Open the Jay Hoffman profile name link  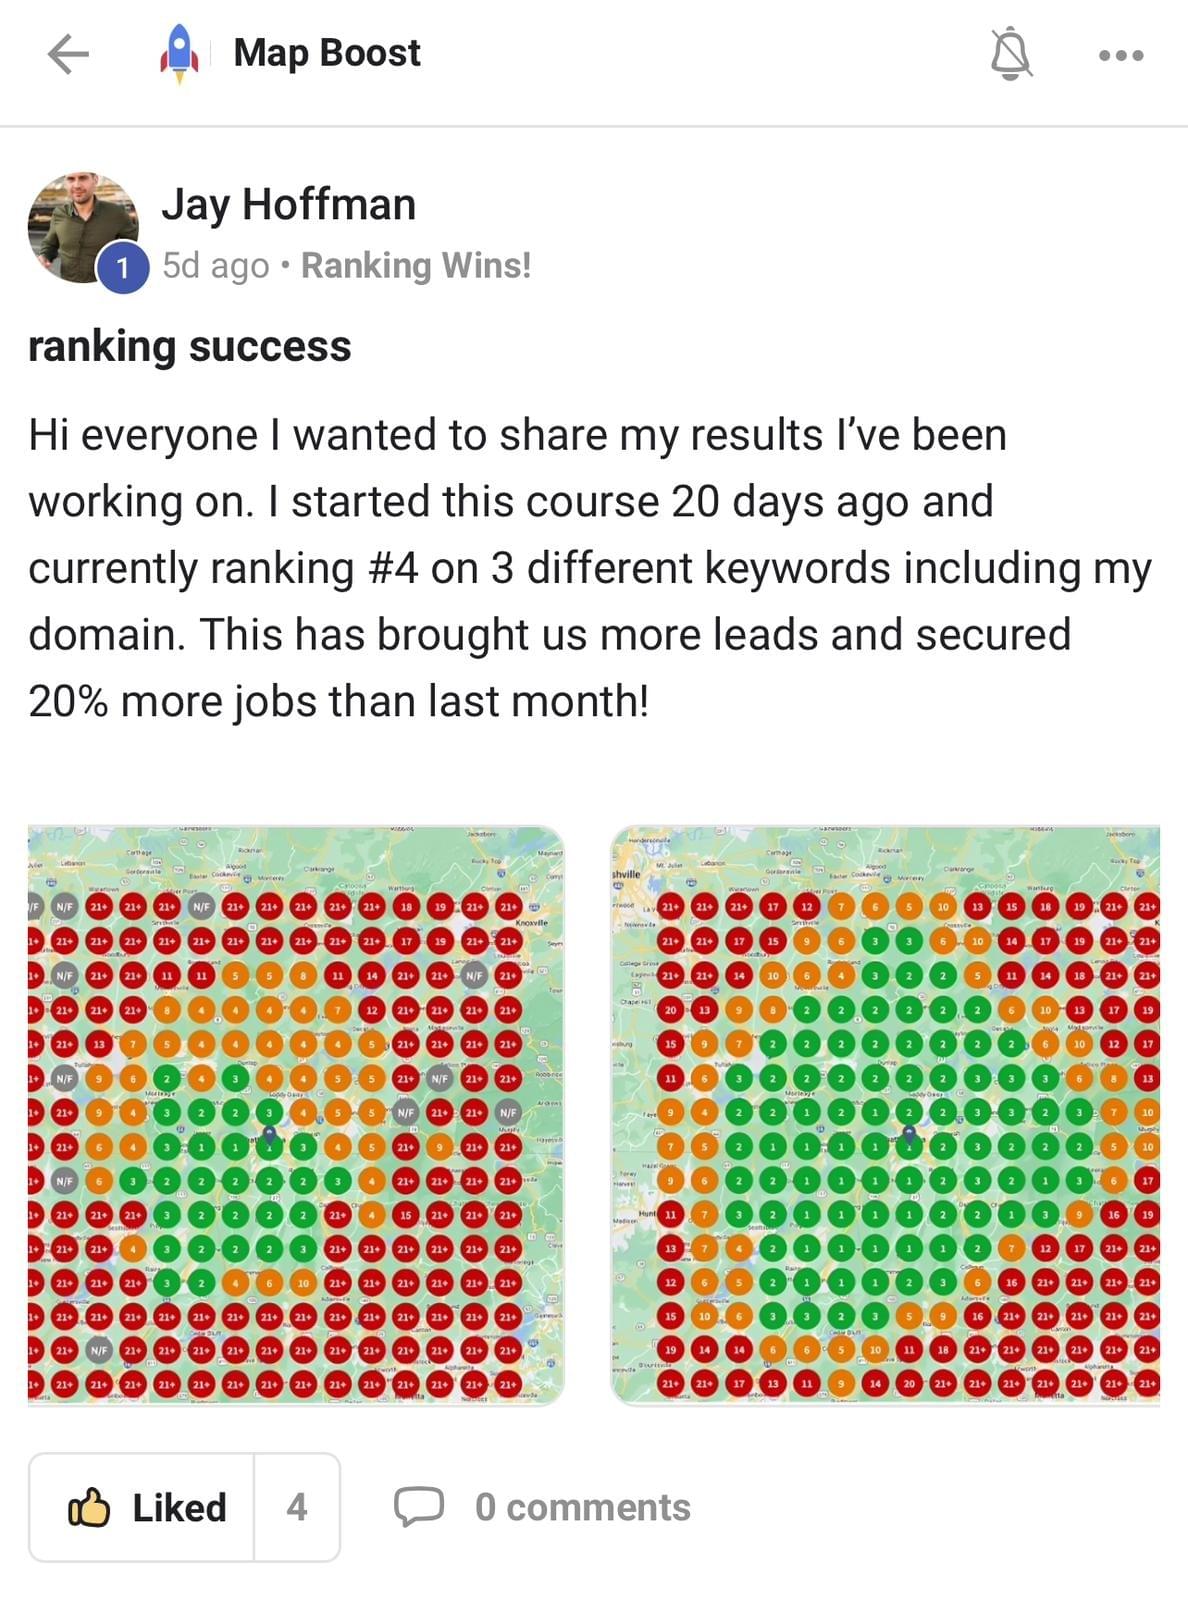click(x=288, y=204)
